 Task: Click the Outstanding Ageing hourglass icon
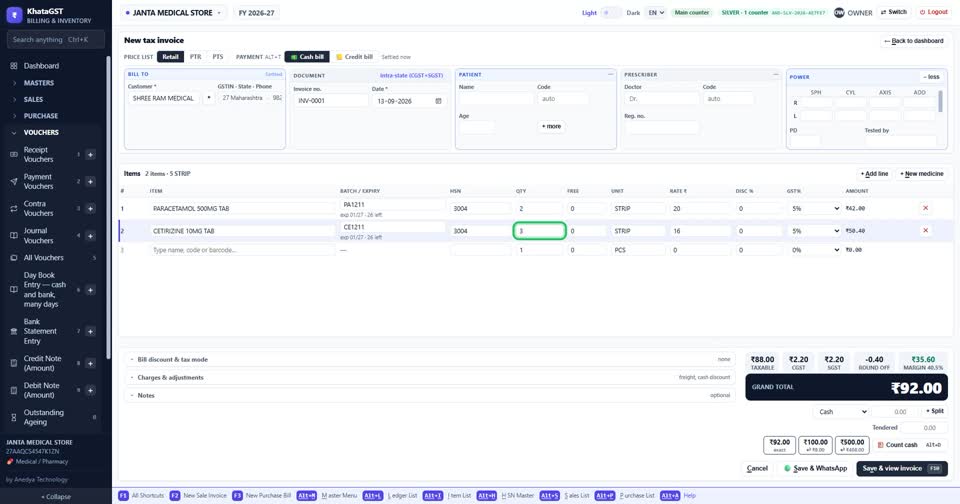click(x=13, y=417)
